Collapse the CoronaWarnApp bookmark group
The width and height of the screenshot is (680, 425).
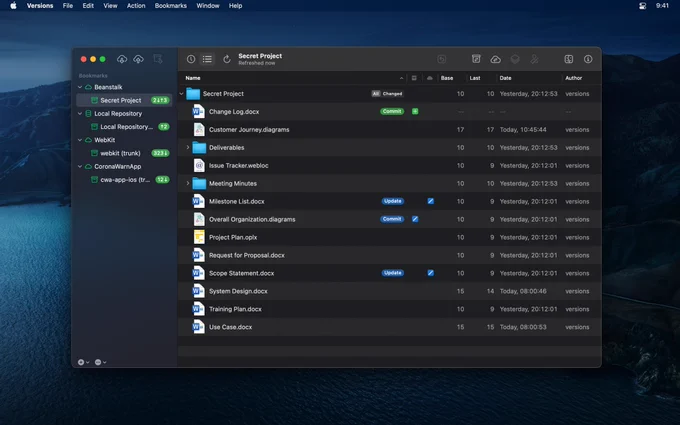click(80, 167)
